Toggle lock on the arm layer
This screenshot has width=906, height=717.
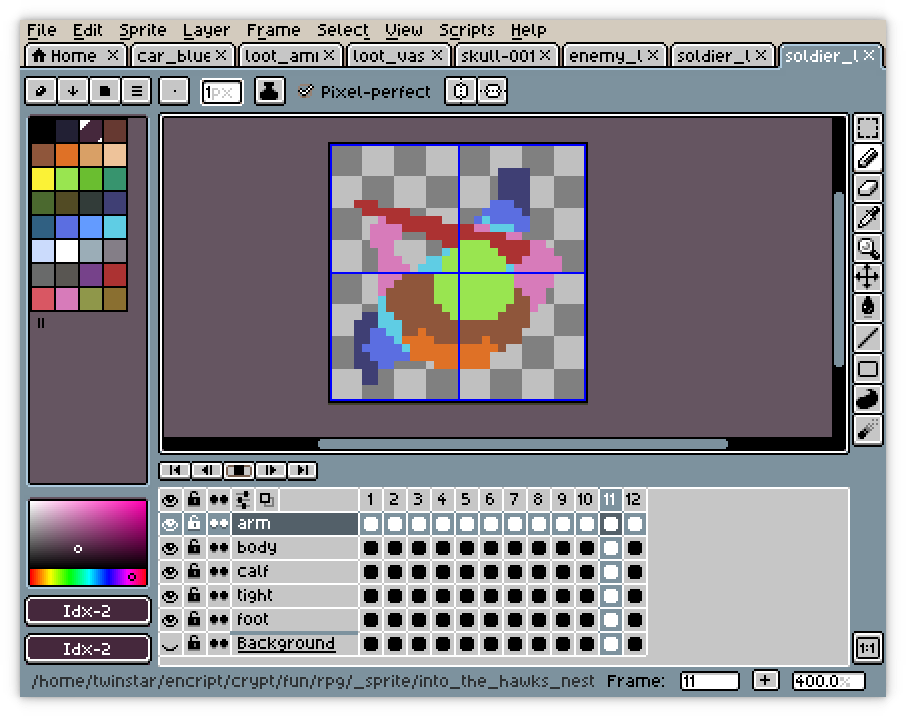[194, 524]
